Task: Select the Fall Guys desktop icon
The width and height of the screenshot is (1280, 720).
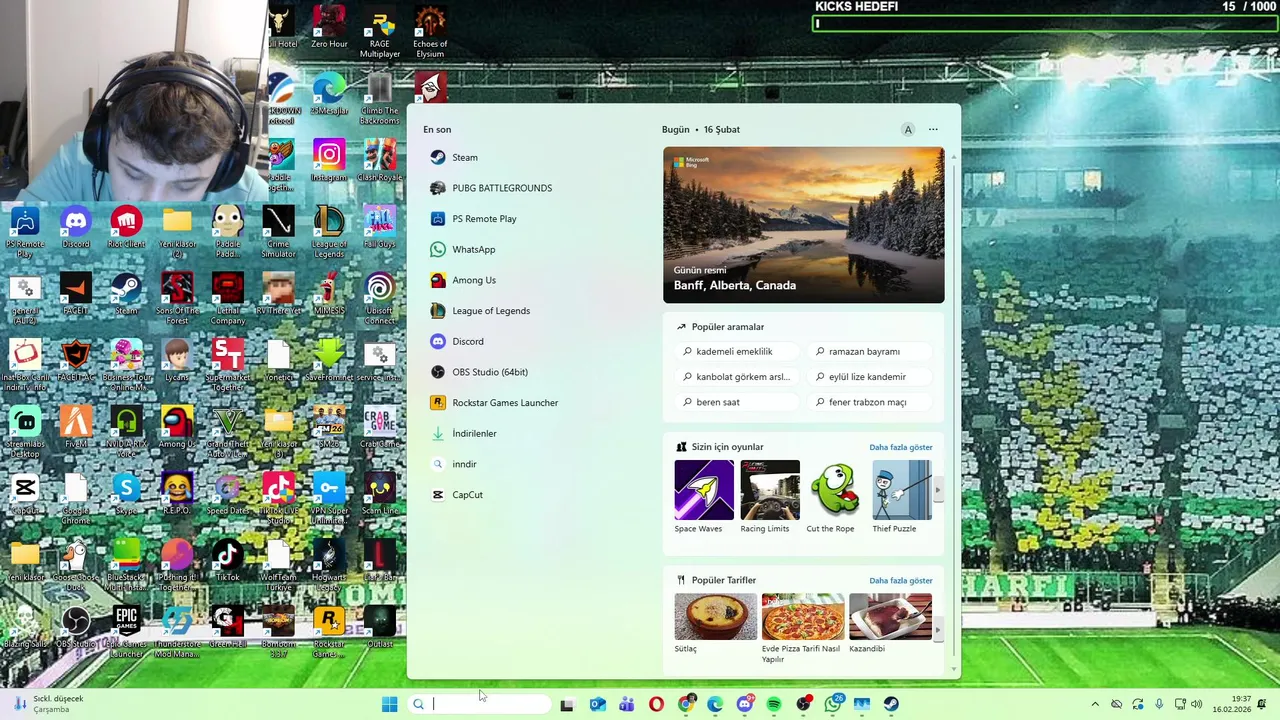Action: [x=379, y=228]
